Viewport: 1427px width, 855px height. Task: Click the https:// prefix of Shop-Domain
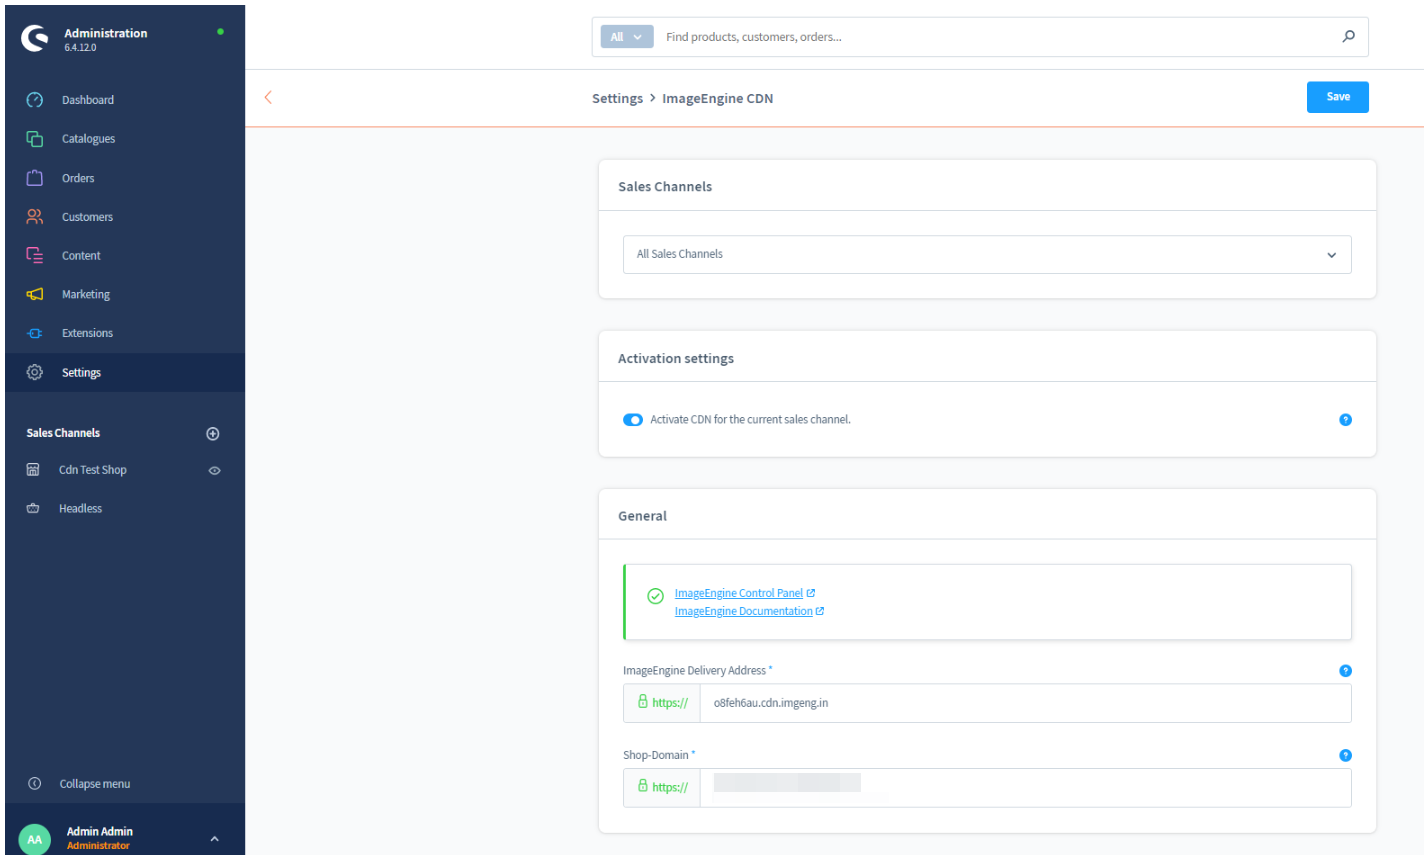662,788
